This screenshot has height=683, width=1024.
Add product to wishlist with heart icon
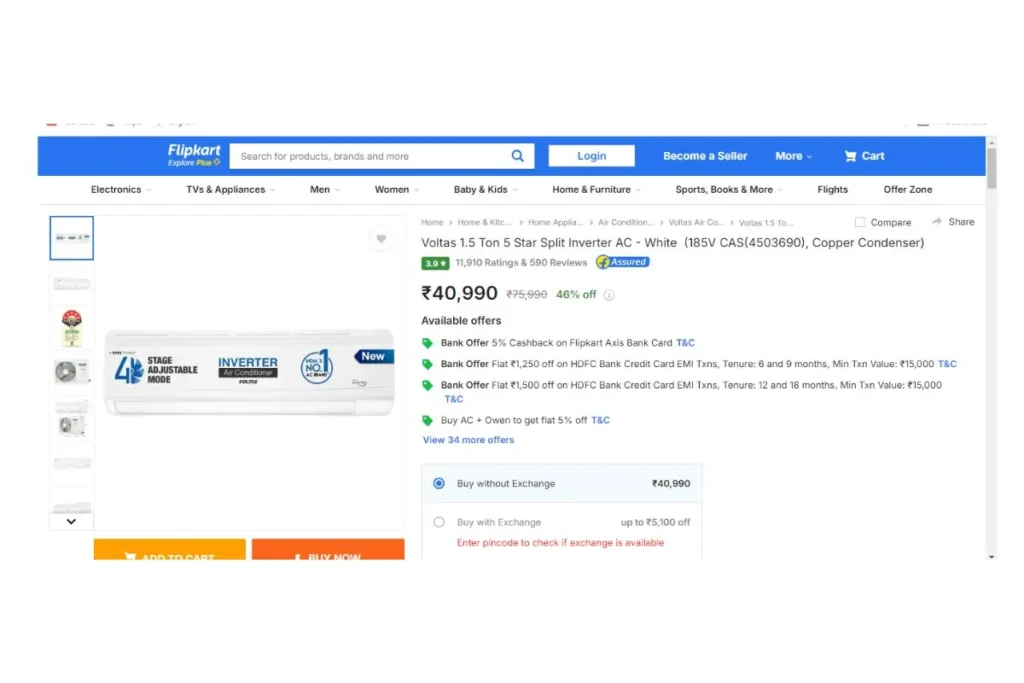381,239
